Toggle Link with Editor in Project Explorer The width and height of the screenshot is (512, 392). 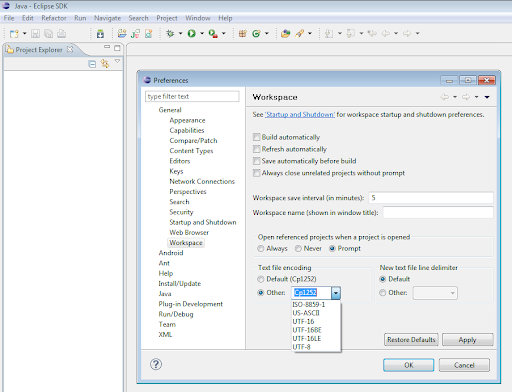point(105,64)
